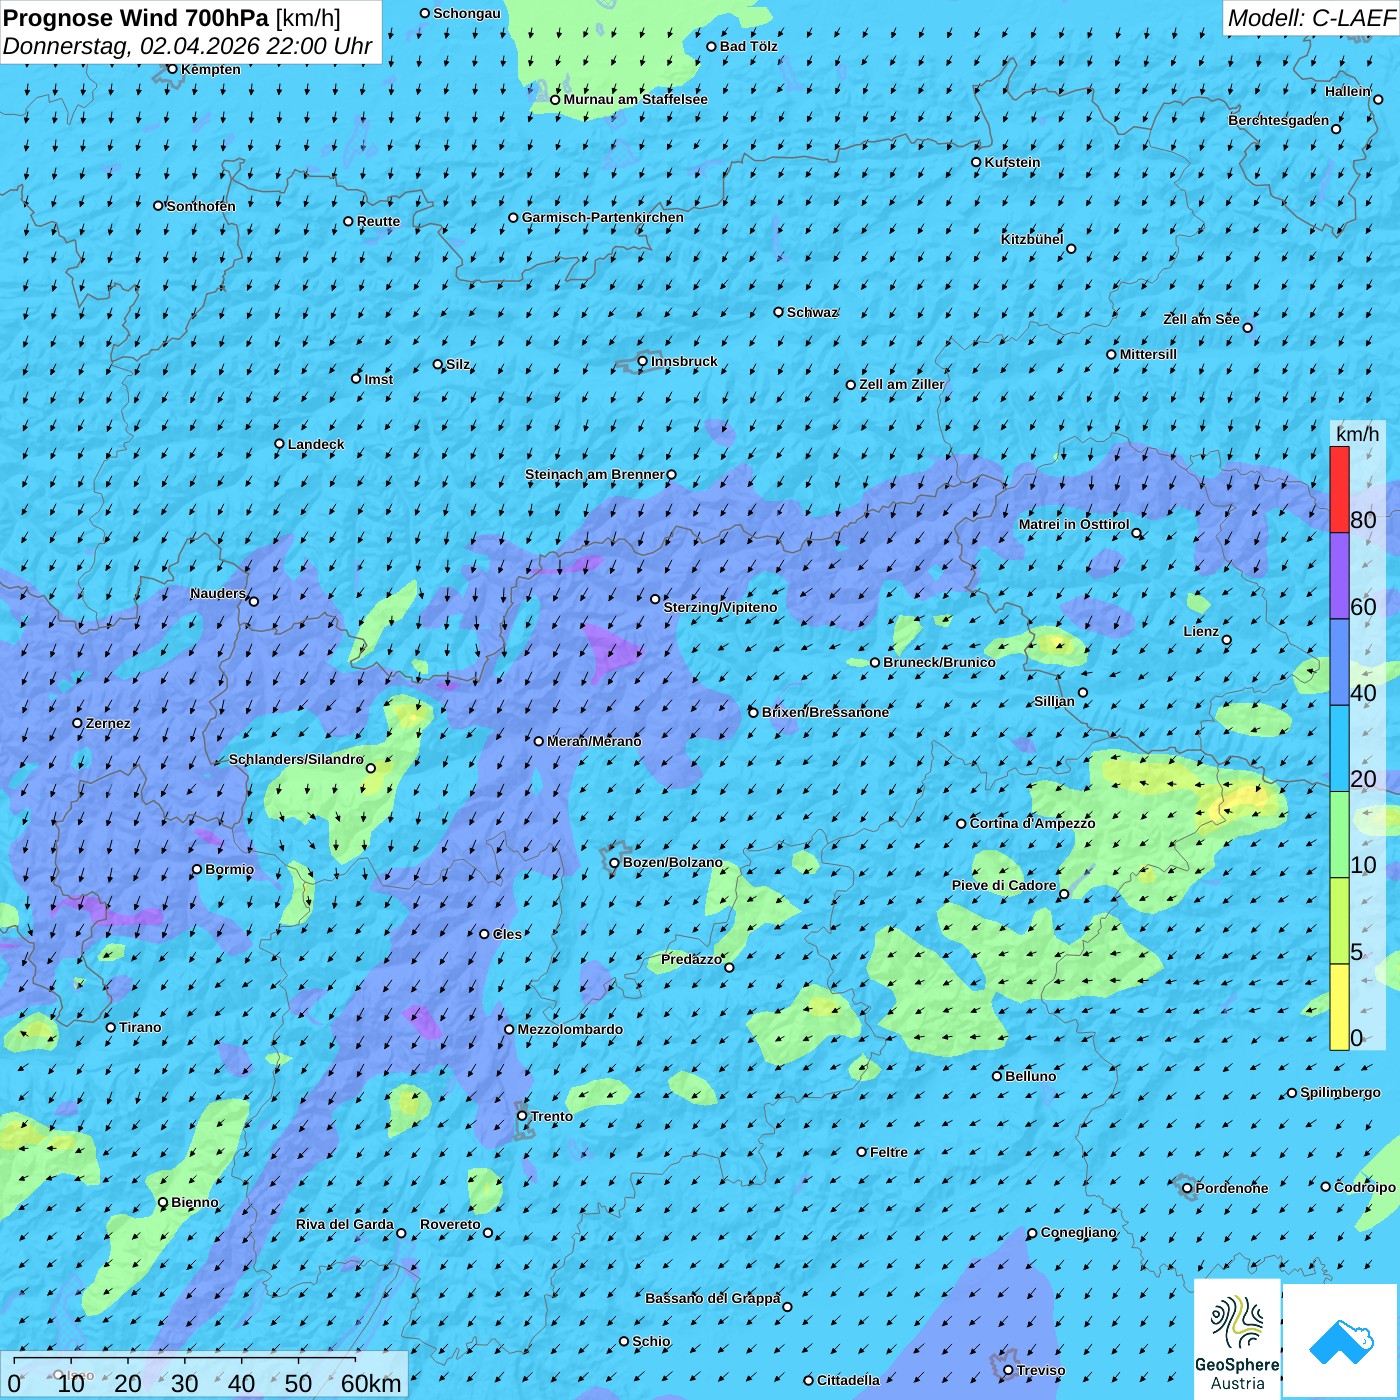
Task: Click the 'Hallein' label
Action: [x=1348, y=91]
